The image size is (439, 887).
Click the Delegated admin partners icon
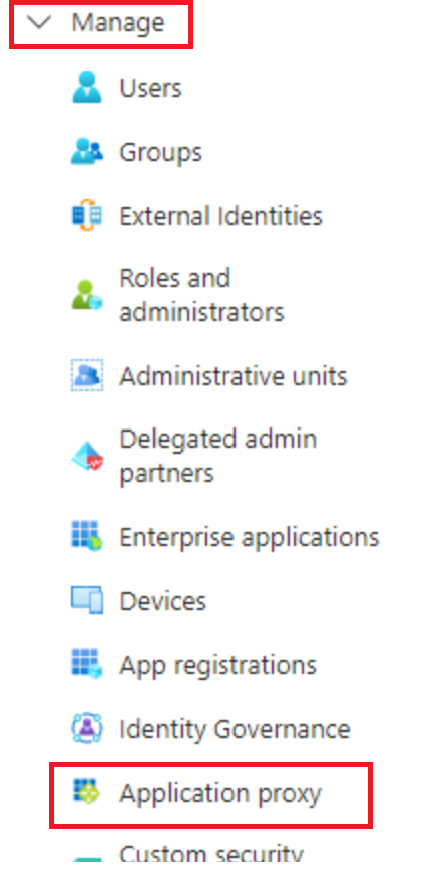(87, 456)
